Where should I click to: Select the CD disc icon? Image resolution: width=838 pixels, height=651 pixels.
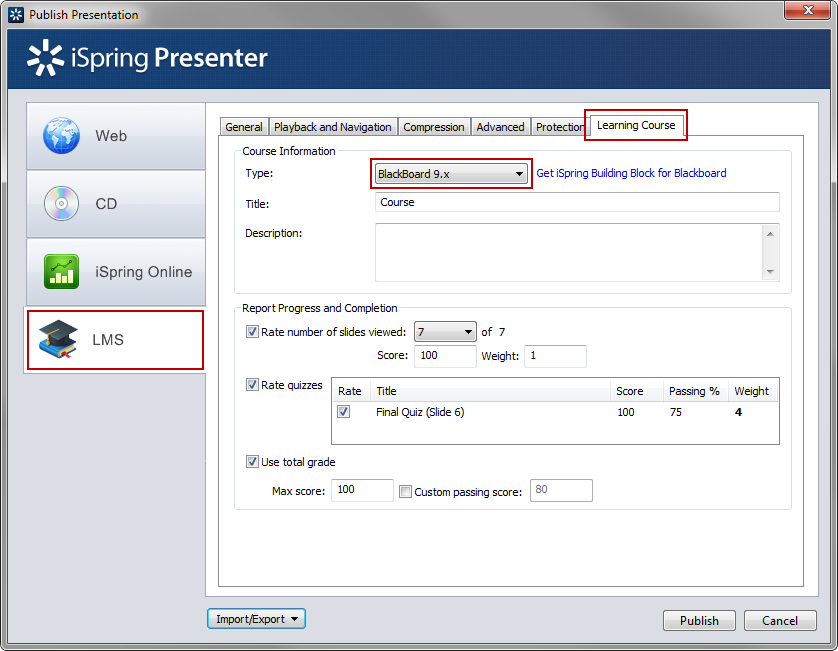click(x=61, y=204)
